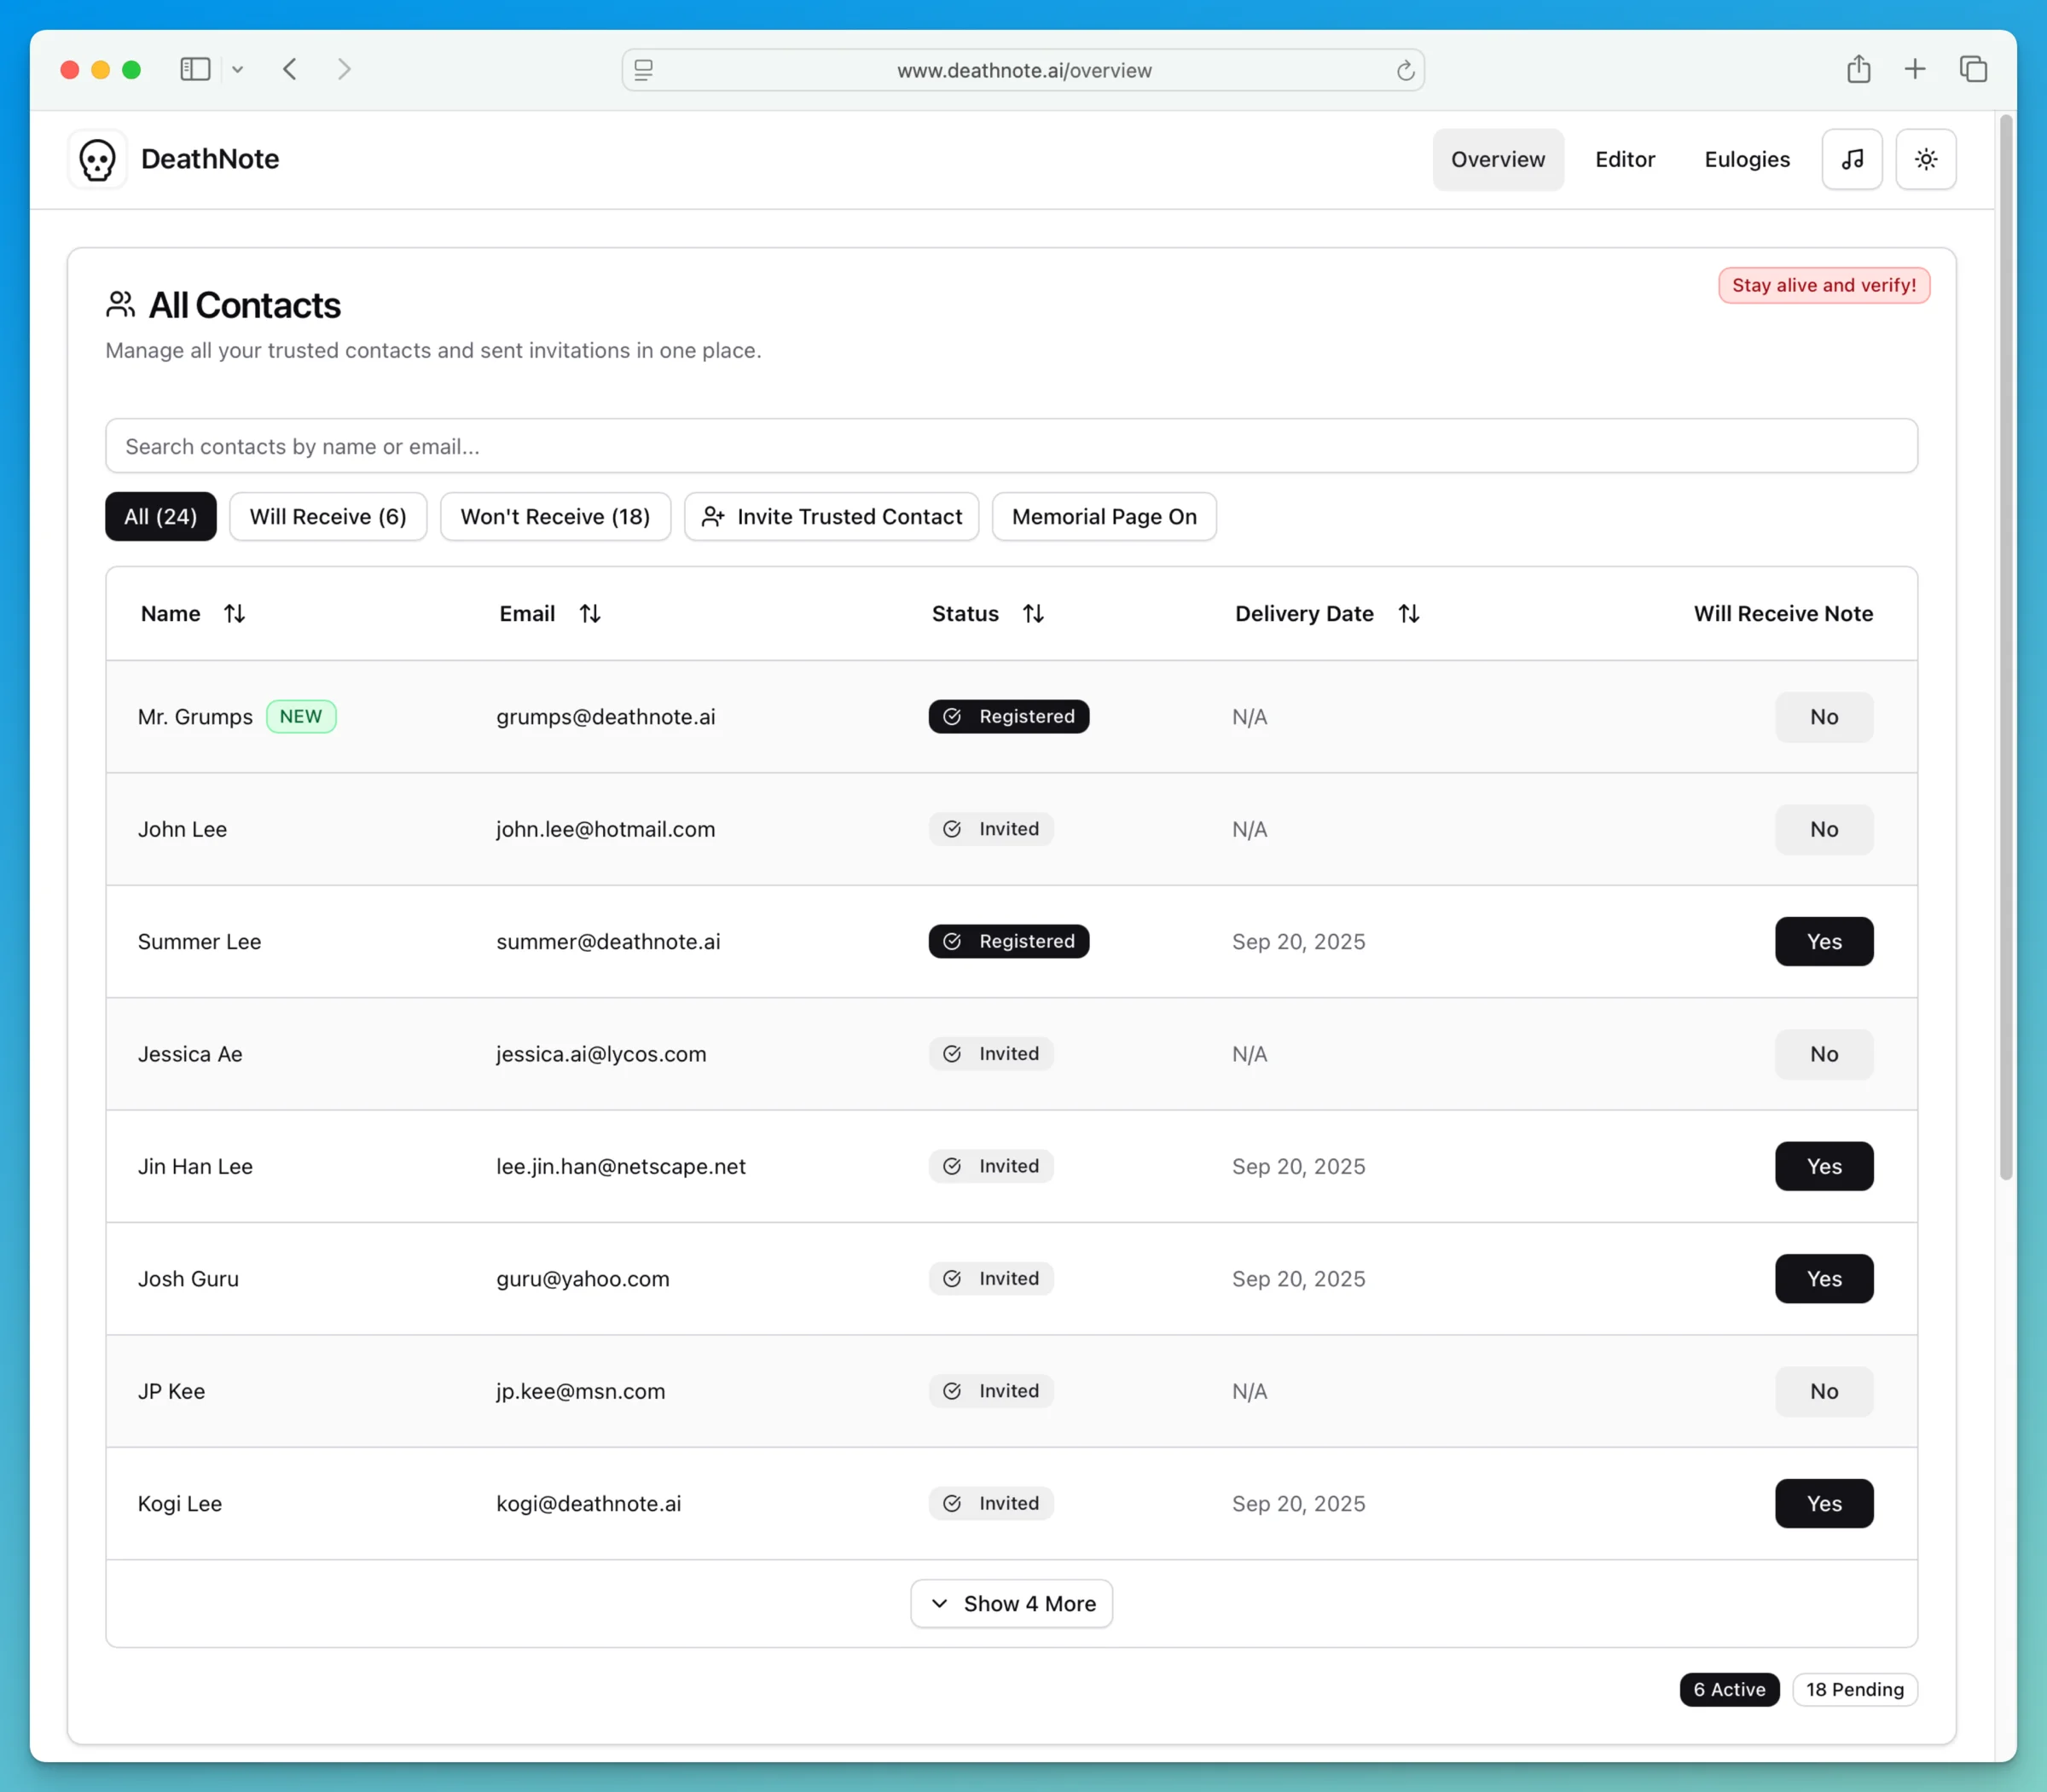
Task: Filter contacts by Will Receive (6)
Action: [x=328, y=516]
